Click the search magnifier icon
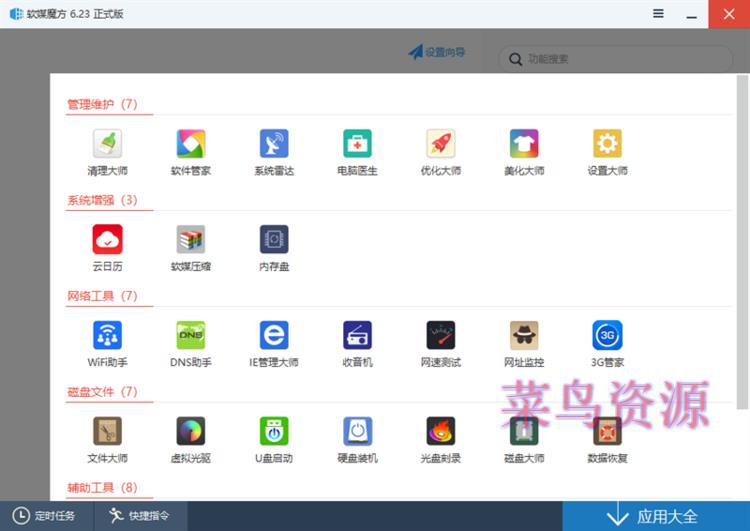 [515, 59]
